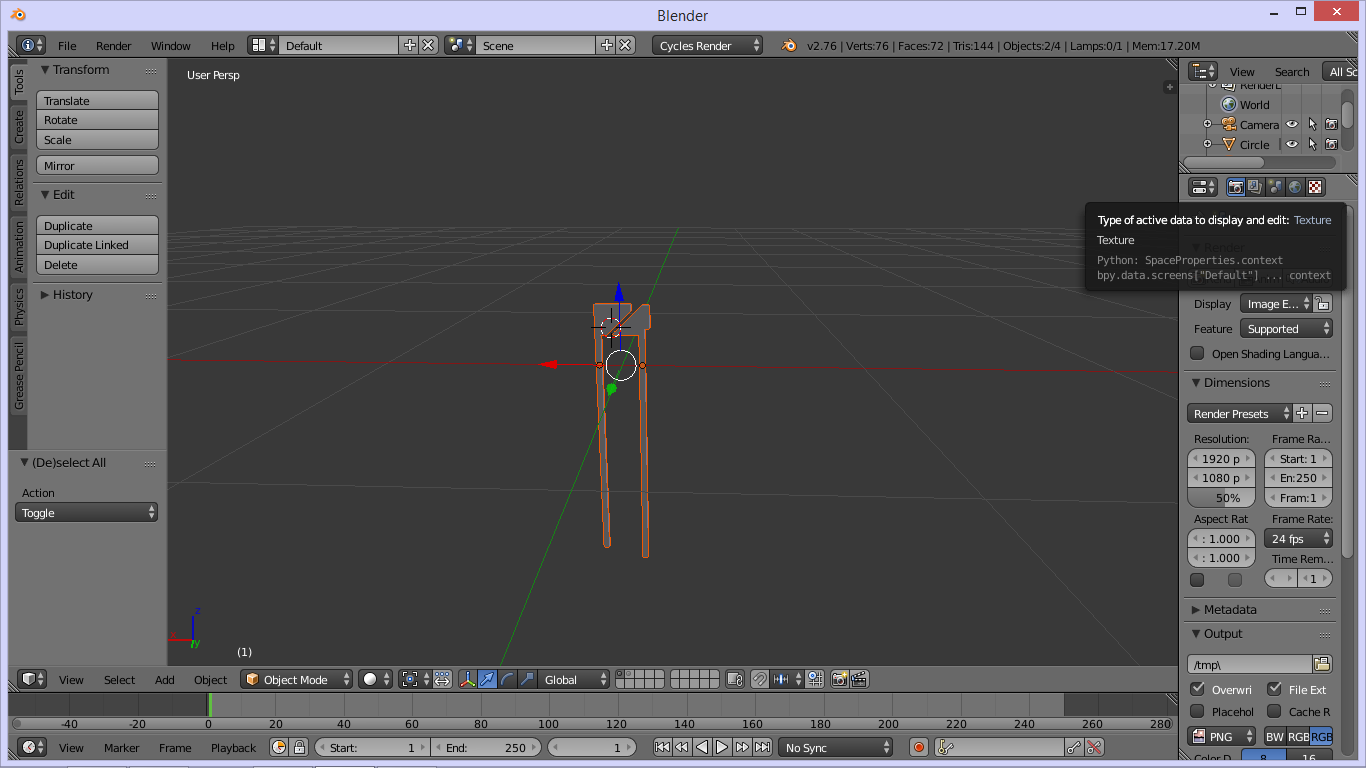The height and width of the screenshot is (768, 1366).
Task: Click the Translate button
Action: (x=98, y=100)
